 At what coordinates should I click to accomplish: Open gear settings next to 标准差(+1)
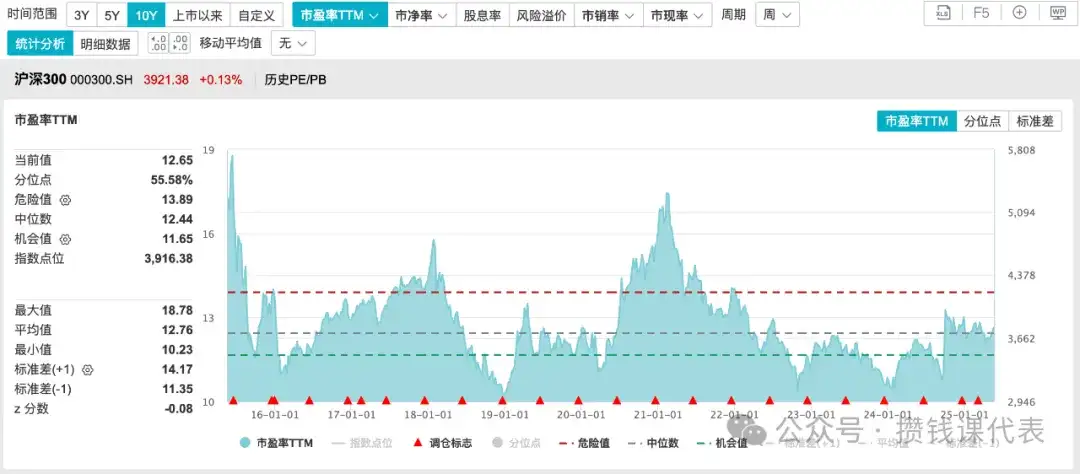click(x=87, y=370)
